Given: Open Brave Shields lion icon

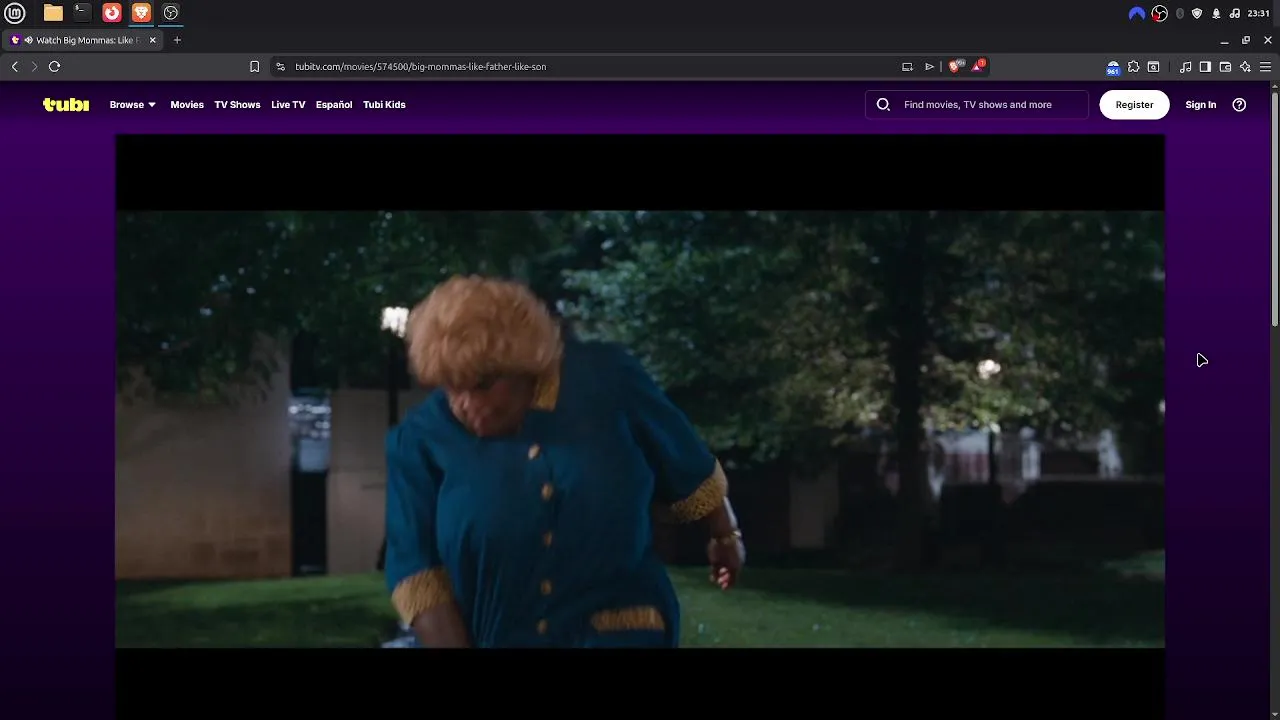Looking at the screenshot, I should click(x=955, y=66).
